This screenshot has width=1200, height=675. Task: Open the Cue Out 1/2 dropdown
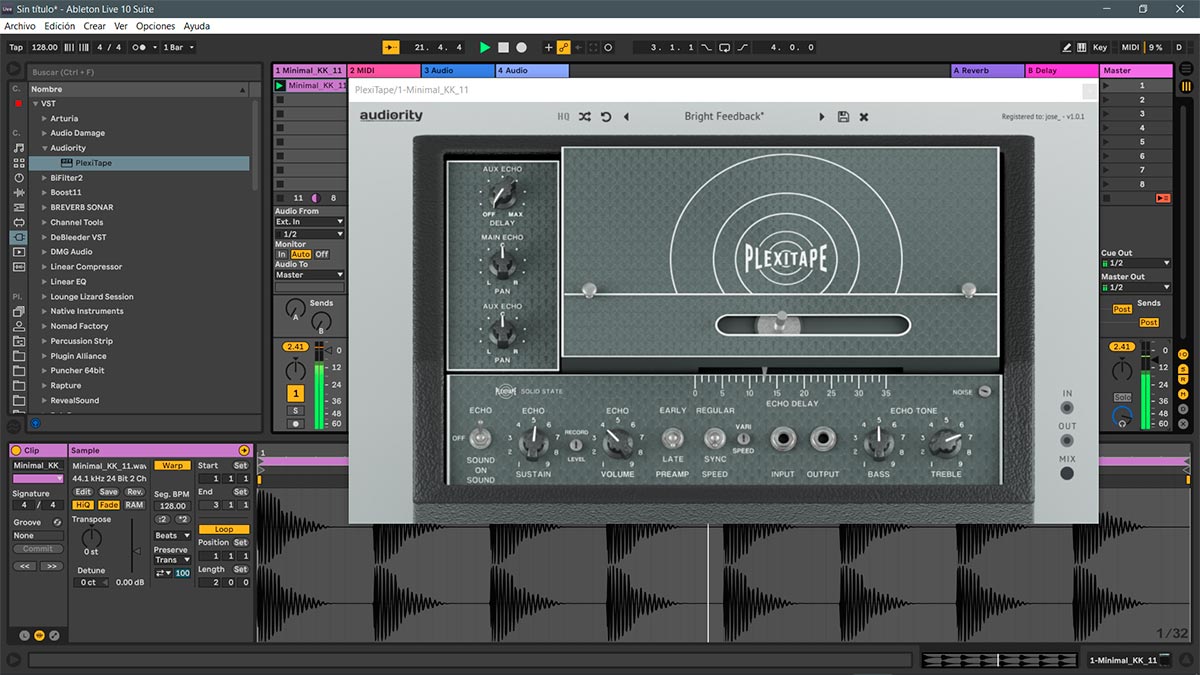click(x=1135, y=264)
